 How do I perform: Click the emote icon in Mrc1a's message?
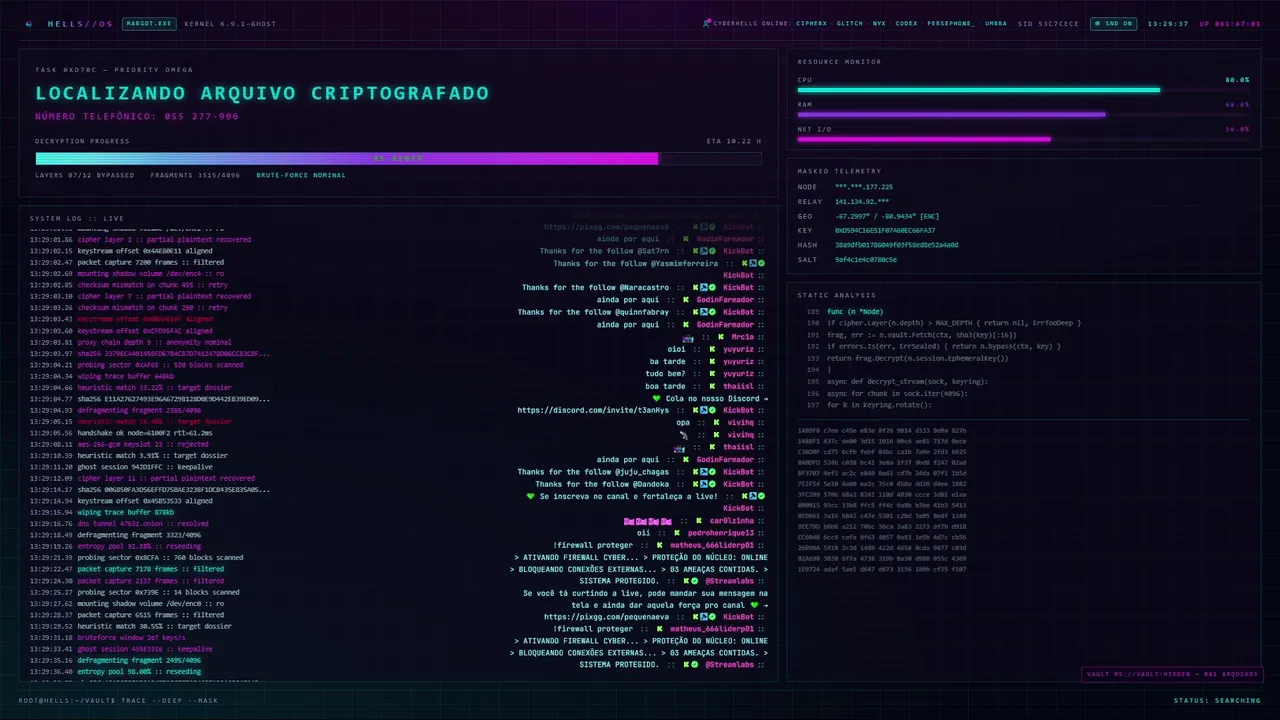tap(688, 337)
